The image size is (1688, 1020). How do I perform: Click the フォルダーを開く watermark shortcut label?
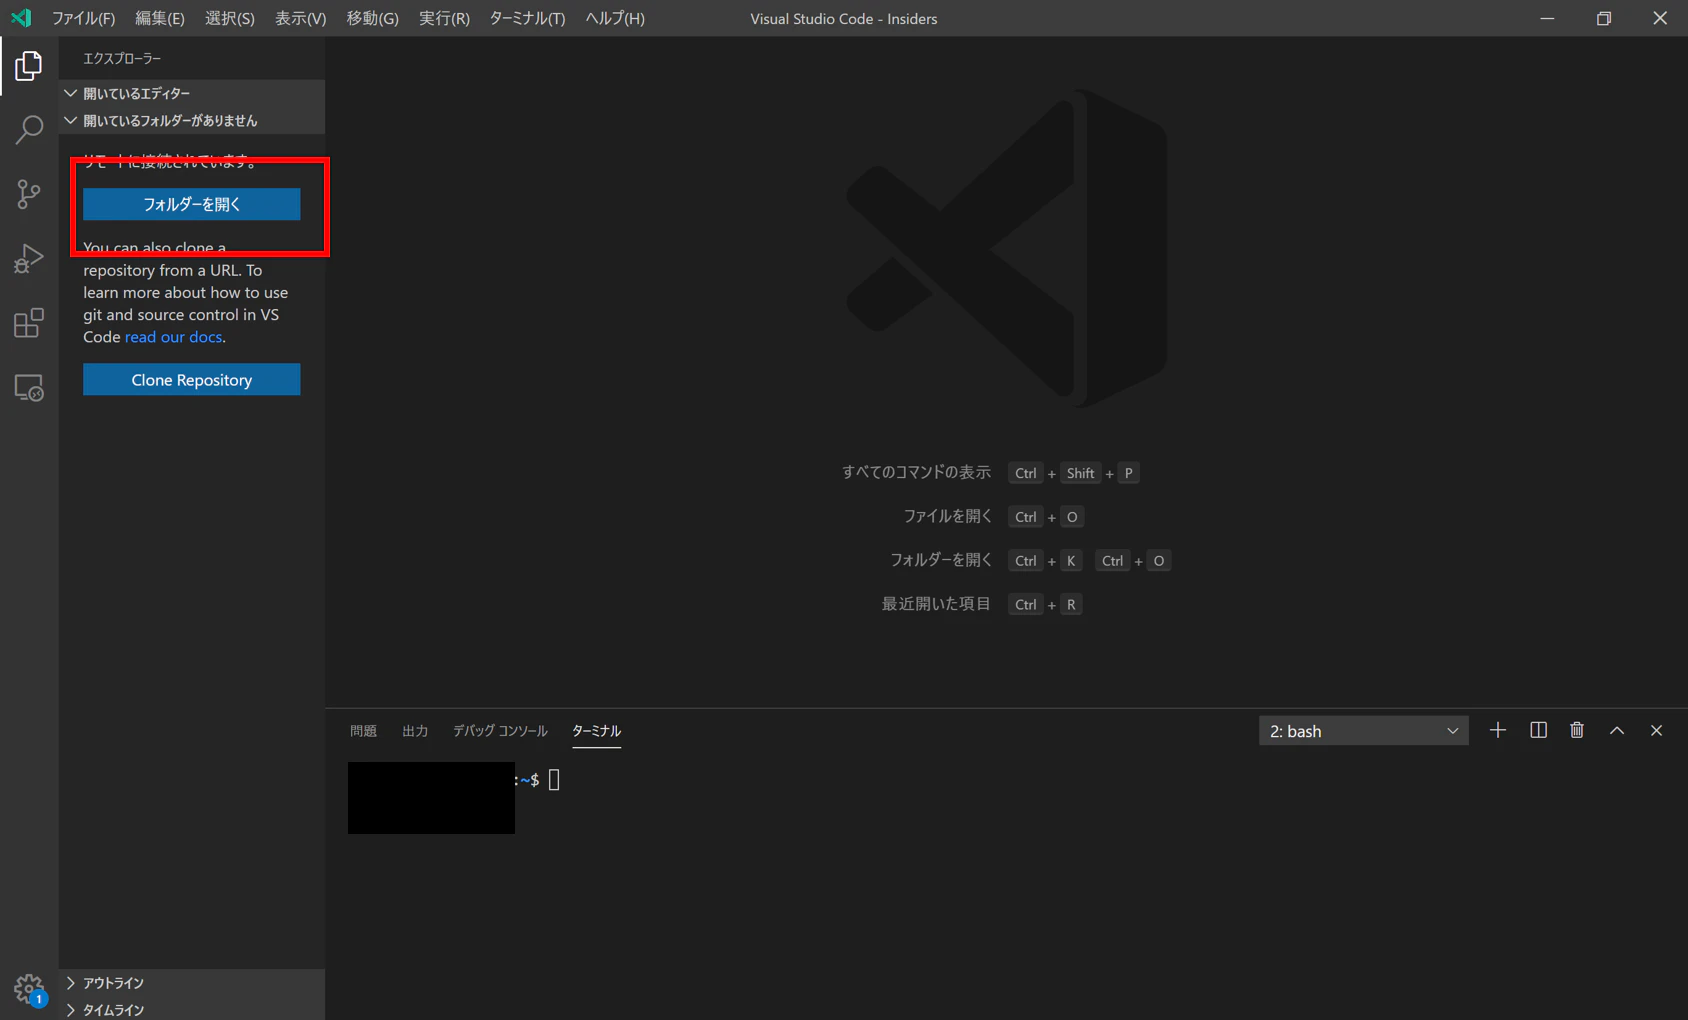pos(941,560)
